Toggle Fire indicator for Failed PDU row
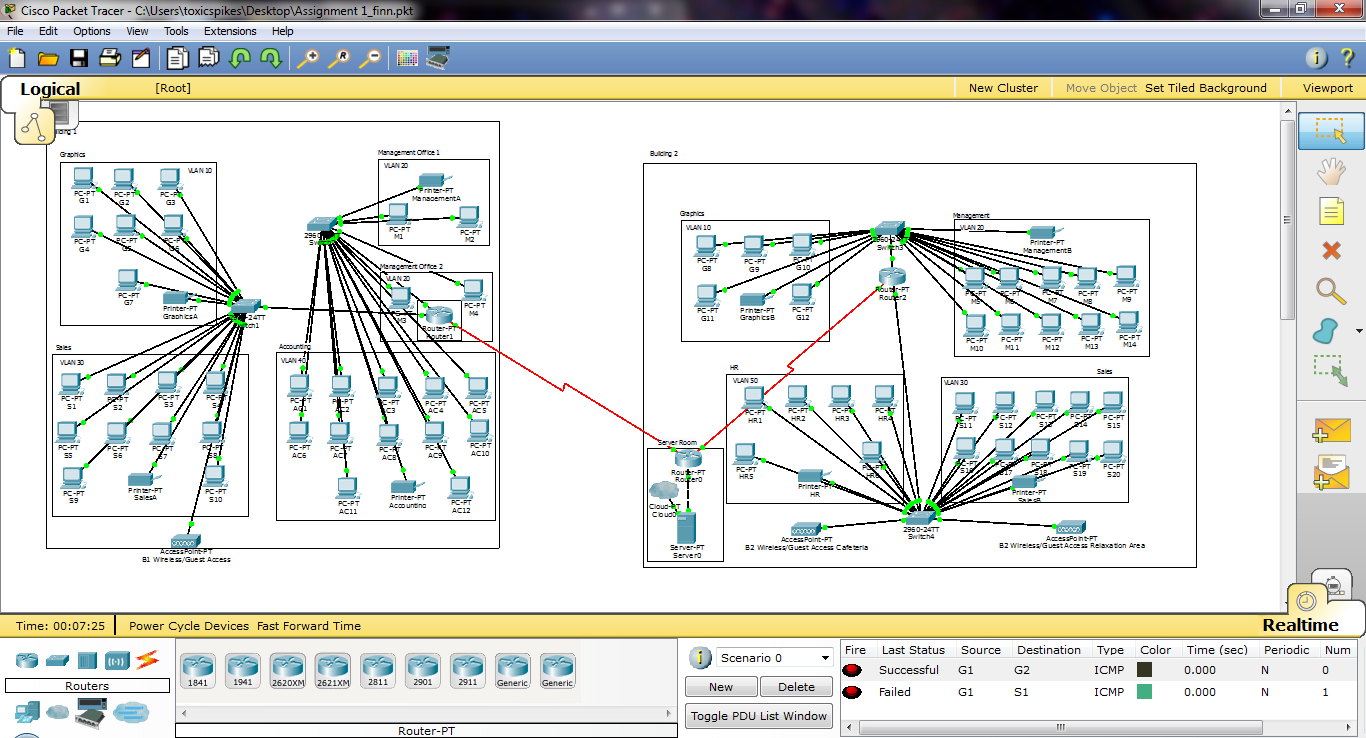Image resolution: width=1366 pixels, height=738 pixels. coord(853,692)
